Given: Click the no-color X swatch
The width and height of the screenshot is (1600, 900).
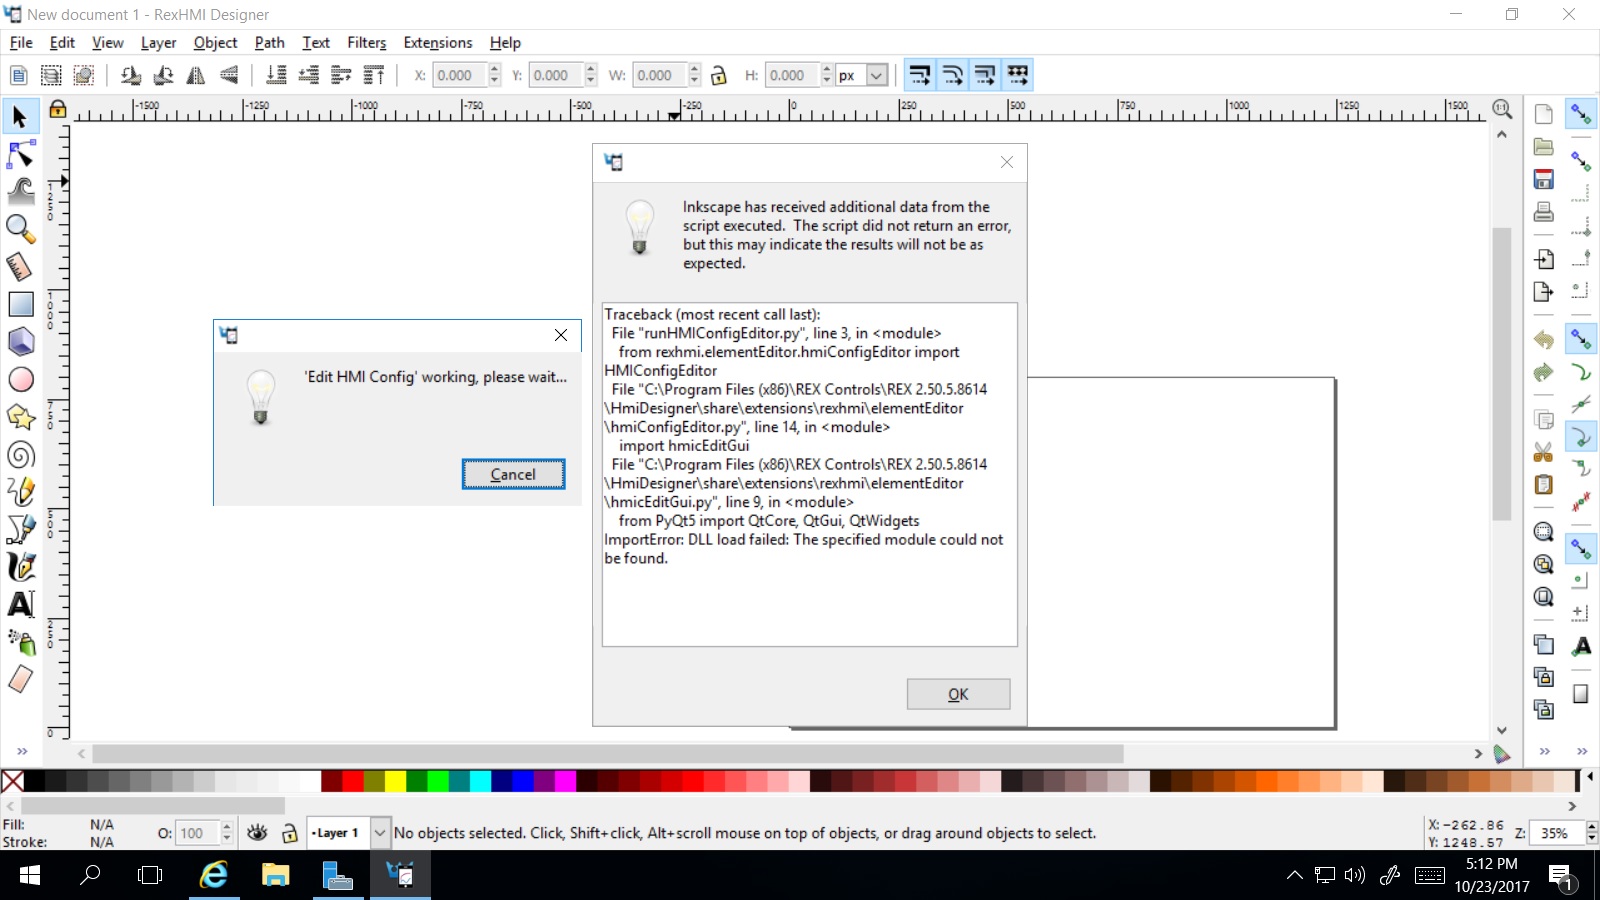Looking at the screenshot, I should click(12, 781).
